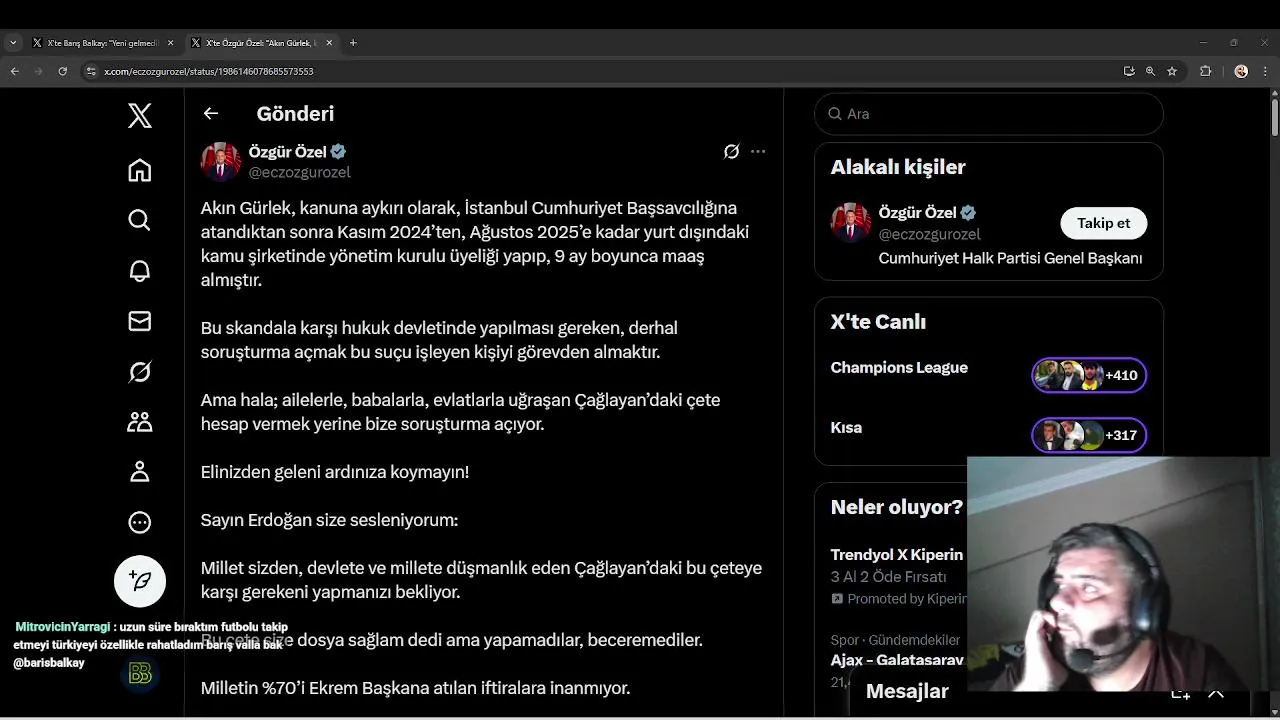Click the compose post feather button
Image resolution: width=1280 pixels, height=720 pixels.
[140, 581]
